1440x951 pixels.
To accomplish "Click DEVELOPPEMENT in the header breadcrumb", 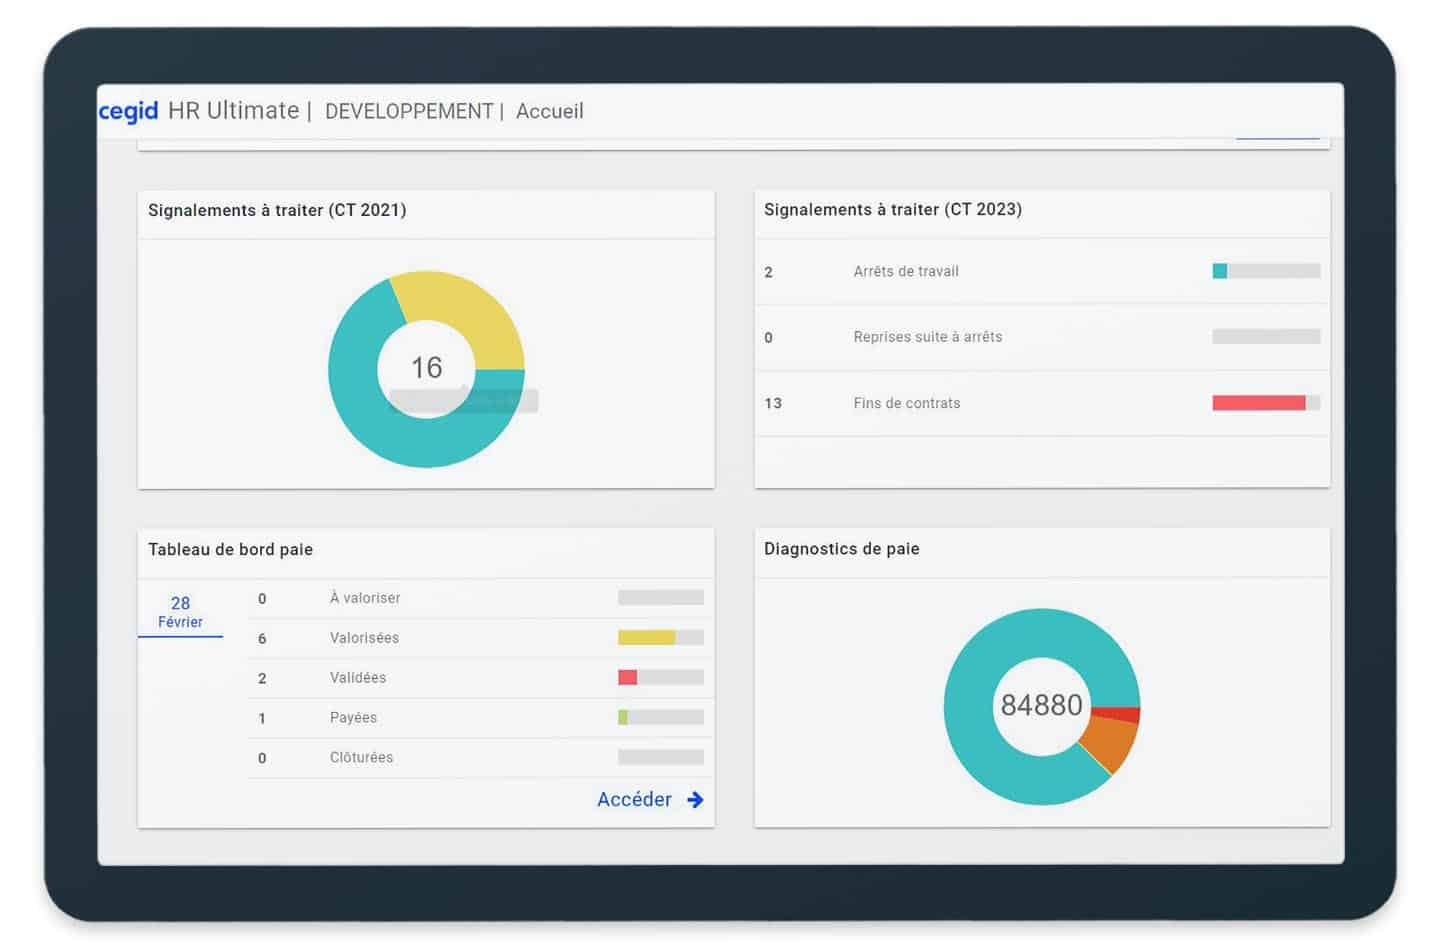I will tap(409, 111).
